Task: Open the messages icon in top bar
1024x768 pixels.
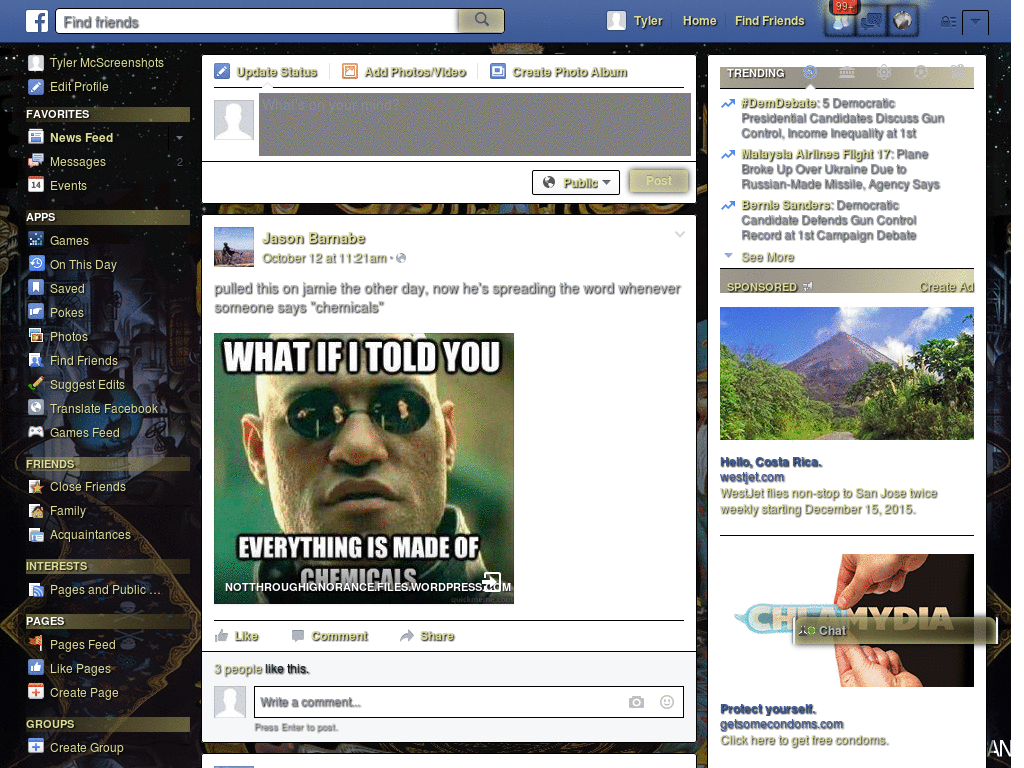Action: coord(871,21)
